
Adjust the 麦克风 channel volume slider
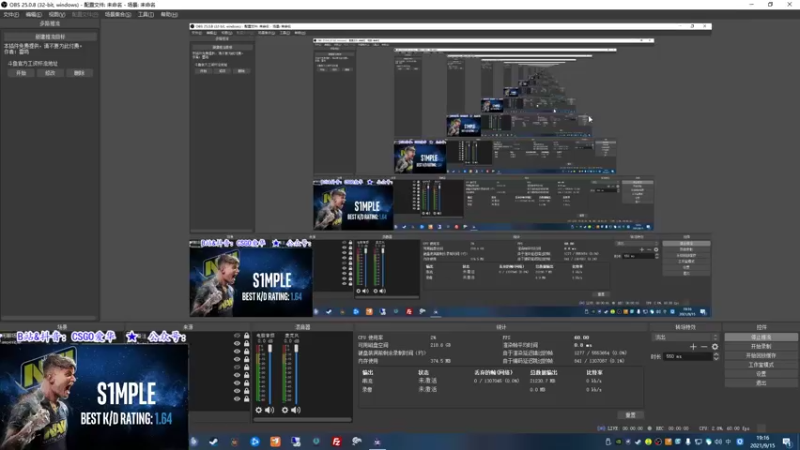pos(296,374)
